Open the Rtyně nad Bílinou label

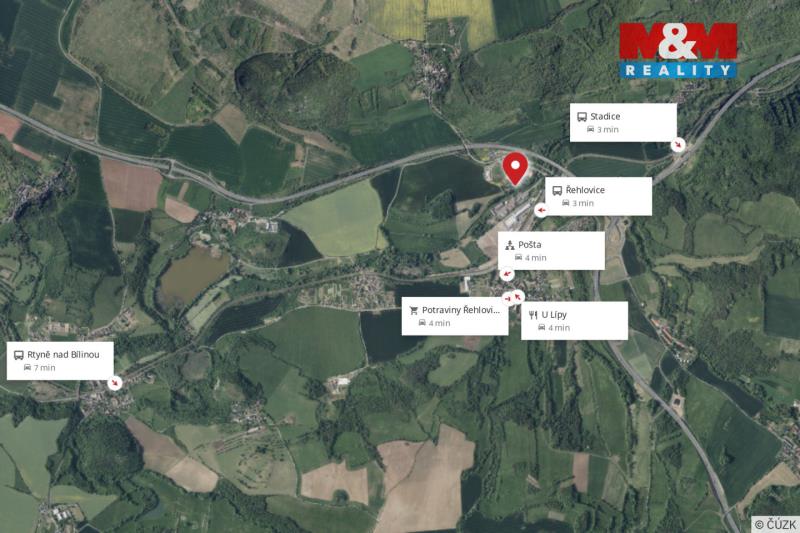pos(60,361)
